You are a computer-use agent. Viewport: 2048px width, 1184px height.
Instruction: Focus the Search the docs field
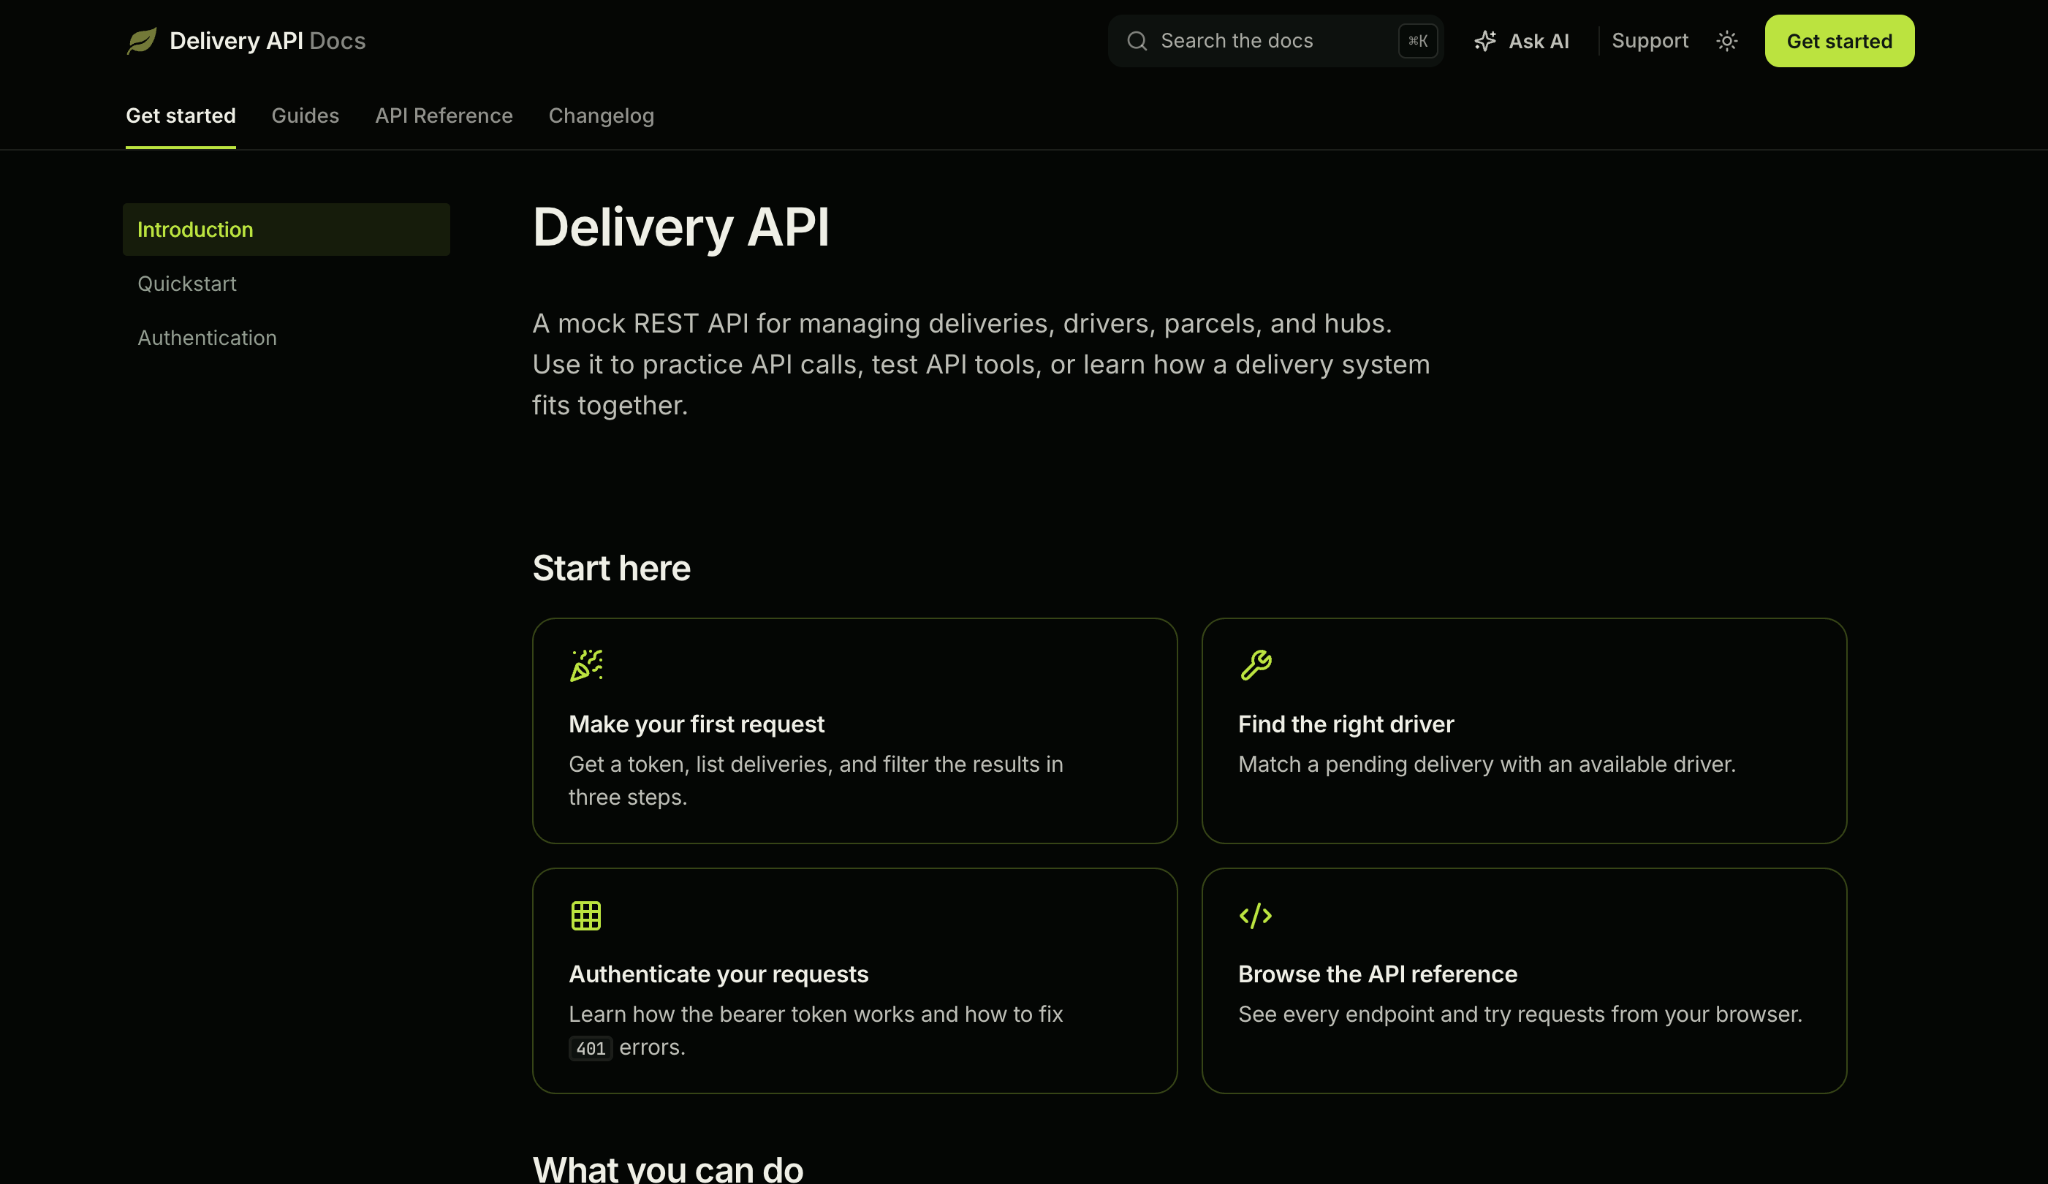point(1276,41)
